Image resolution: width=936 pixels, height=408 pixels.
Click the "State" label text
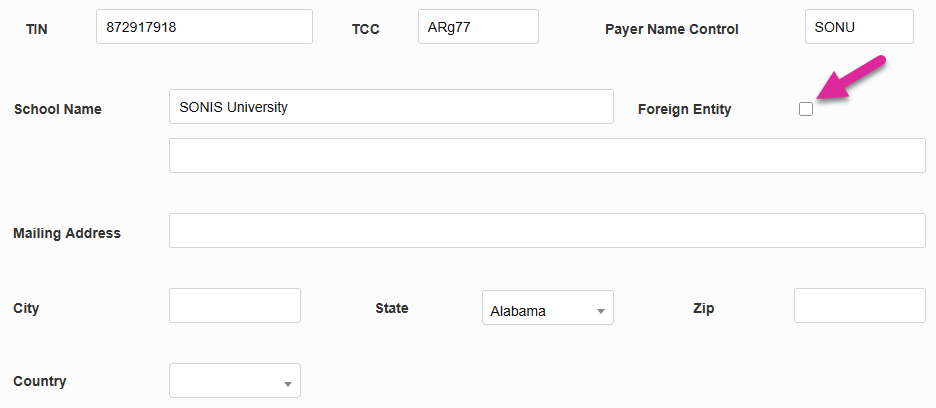click(x=392, y=308)
